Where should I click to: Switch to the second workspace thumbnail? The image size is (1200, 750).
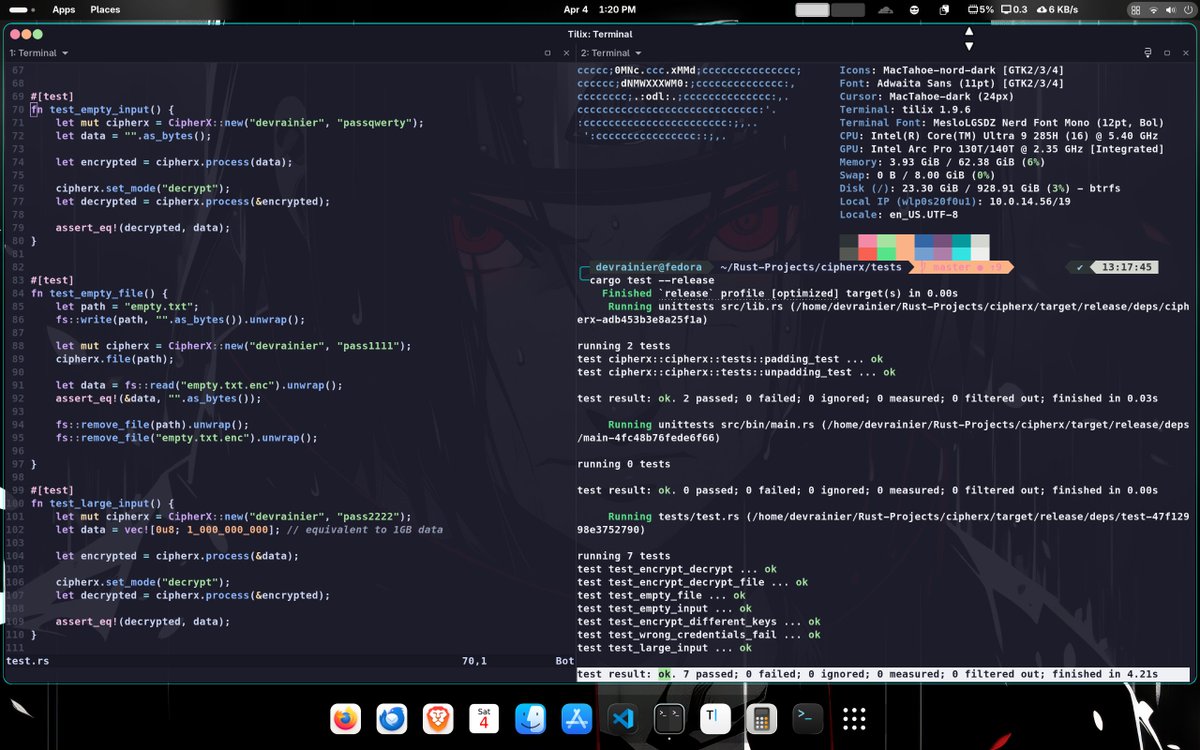point(848,10)
